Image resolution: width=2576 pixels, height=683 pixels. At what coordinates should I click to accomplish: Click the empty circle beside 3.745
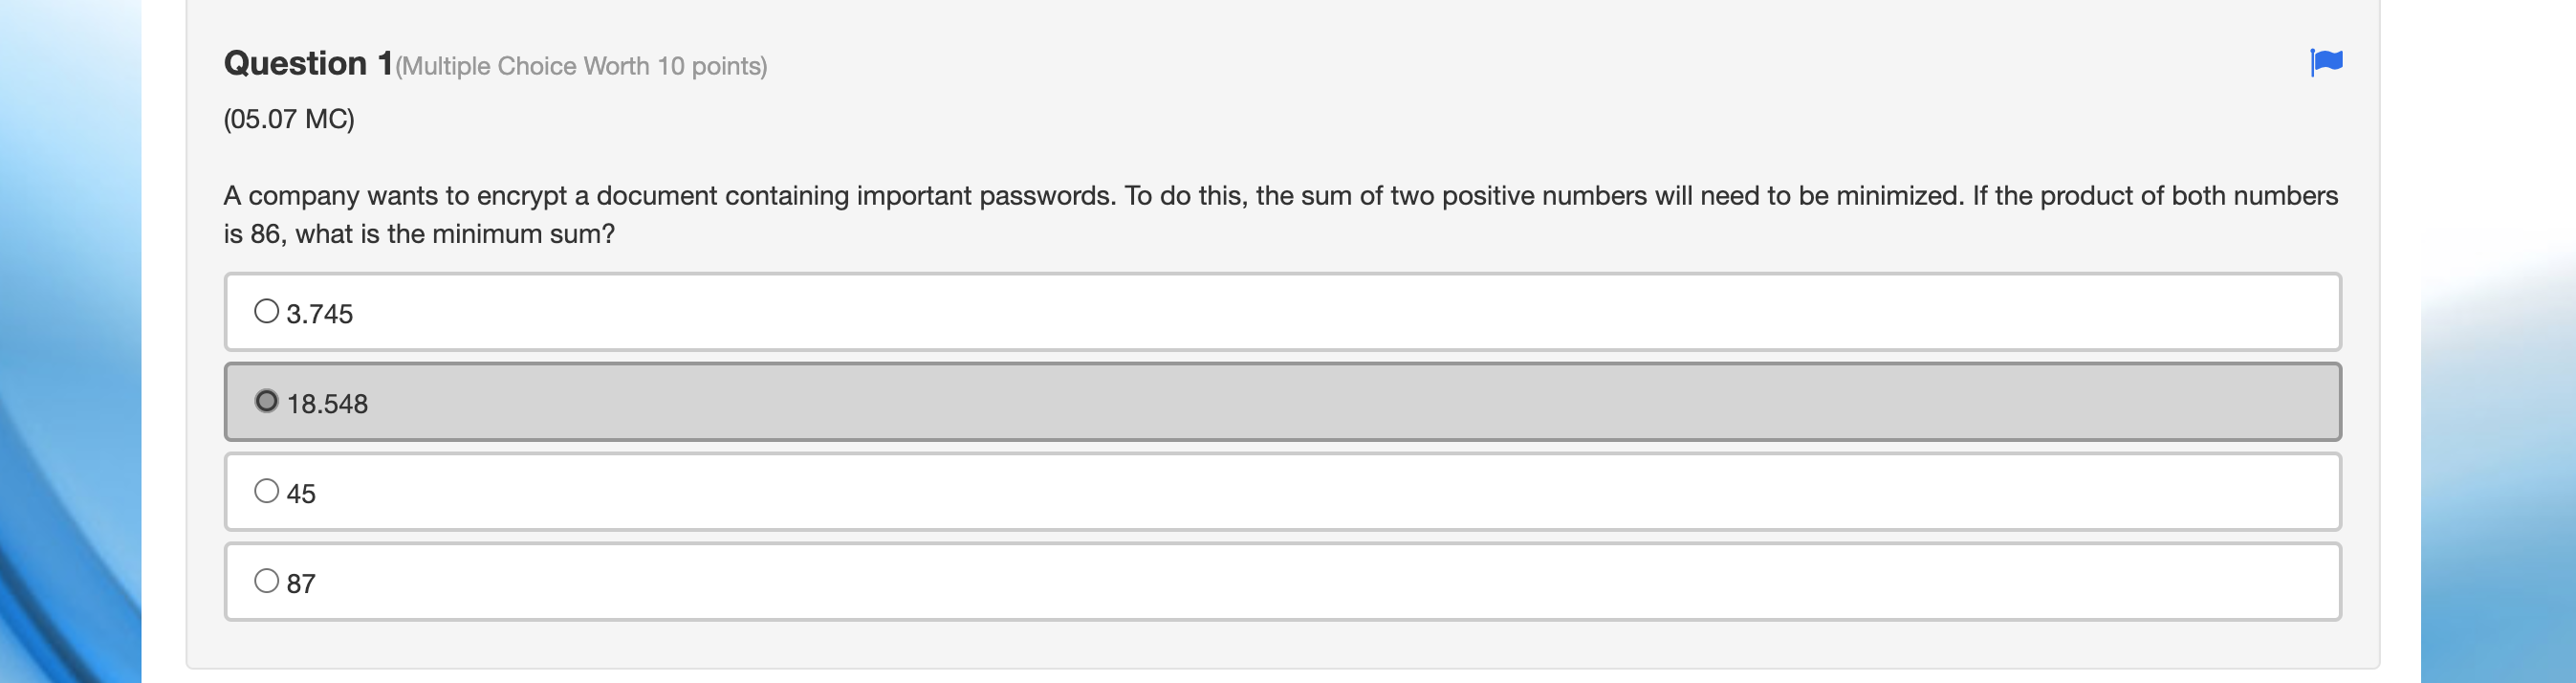coord(266,310)
